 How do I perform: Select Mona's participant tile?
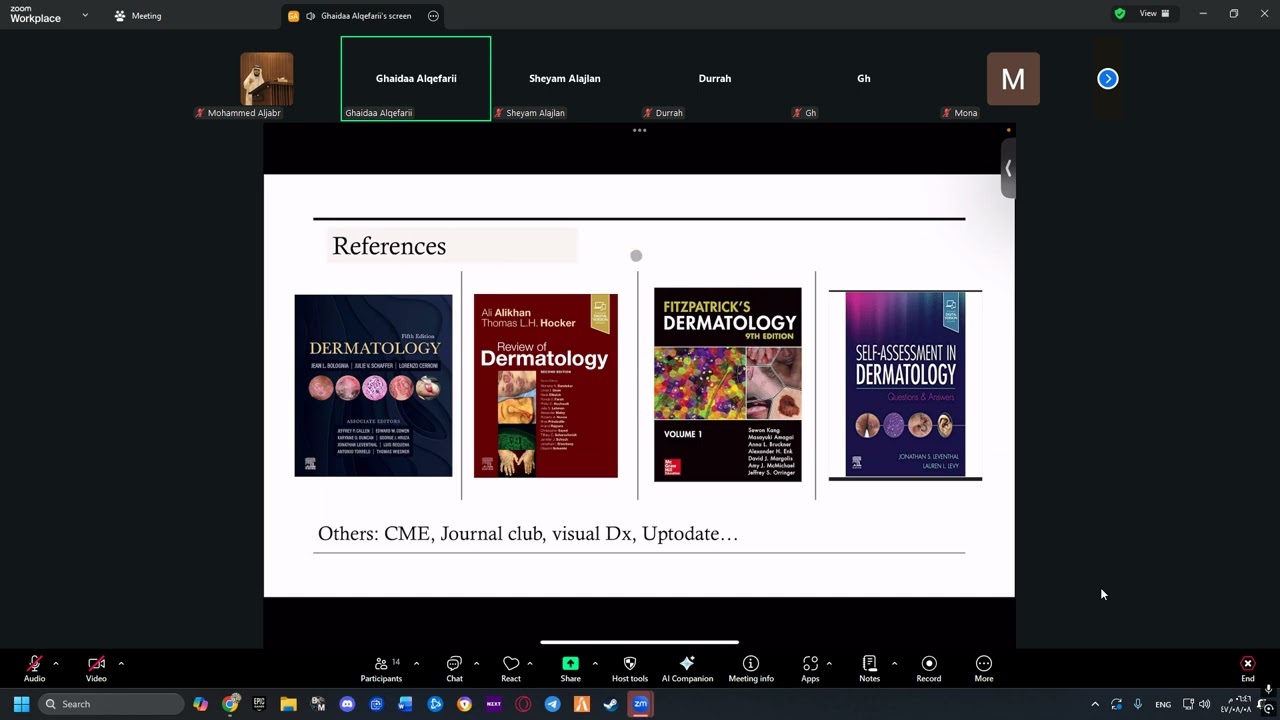tap(1013, 79)
